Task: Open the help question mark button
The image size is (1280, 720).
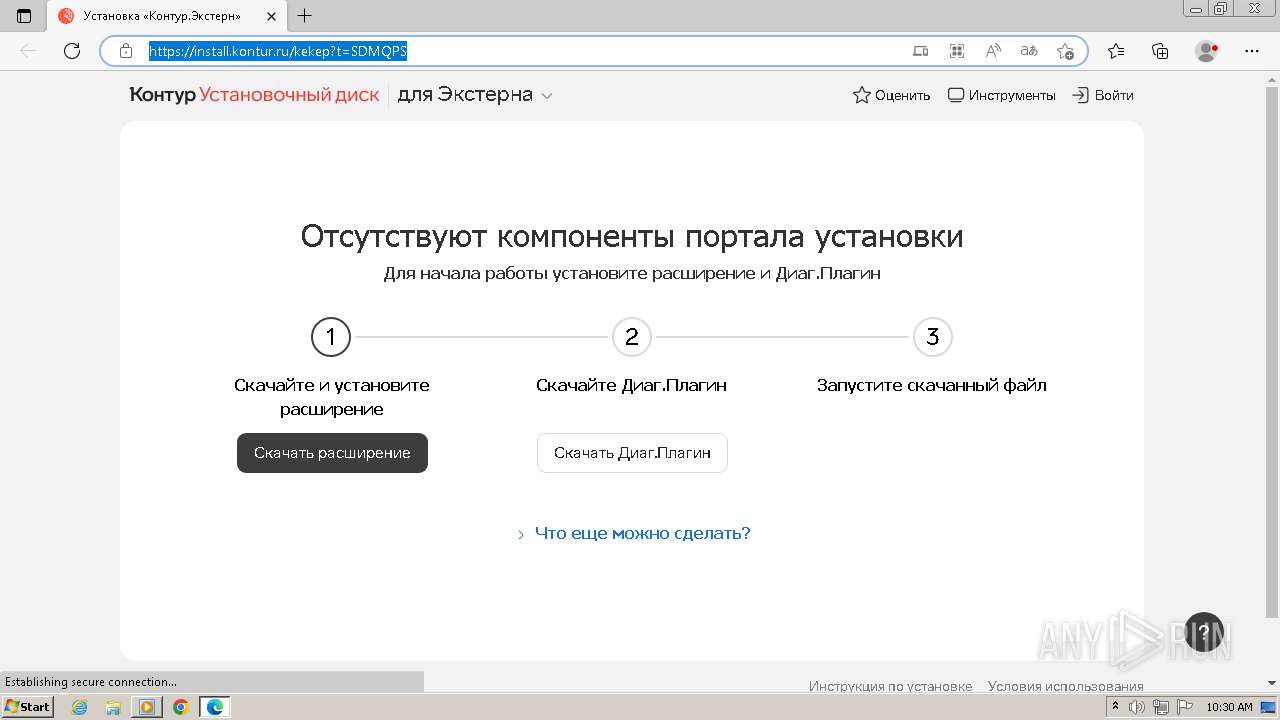Action: coord(1204,632)
